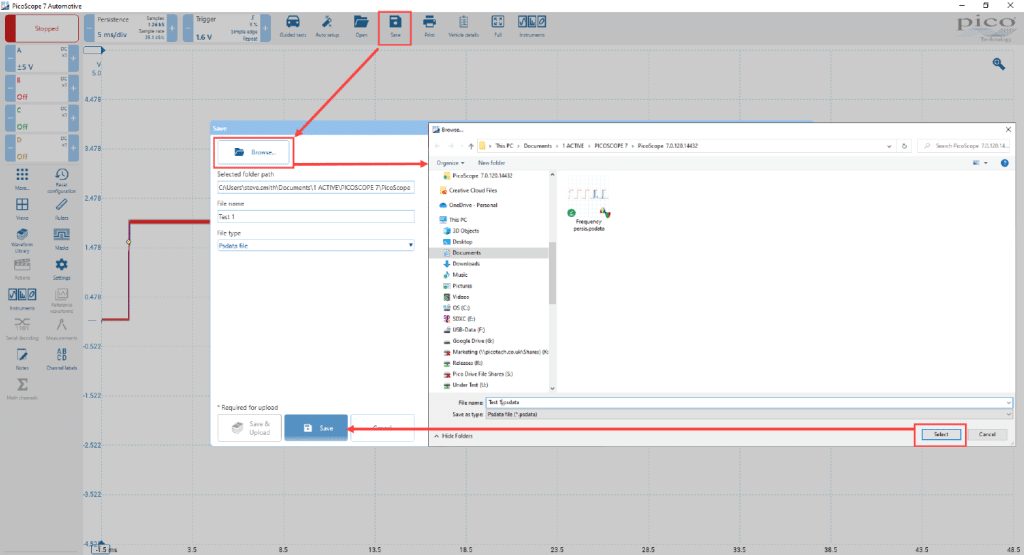Open the File type Psdata dropdown
This screenshot has height=555, width=1024.
[x=315, y=246]
